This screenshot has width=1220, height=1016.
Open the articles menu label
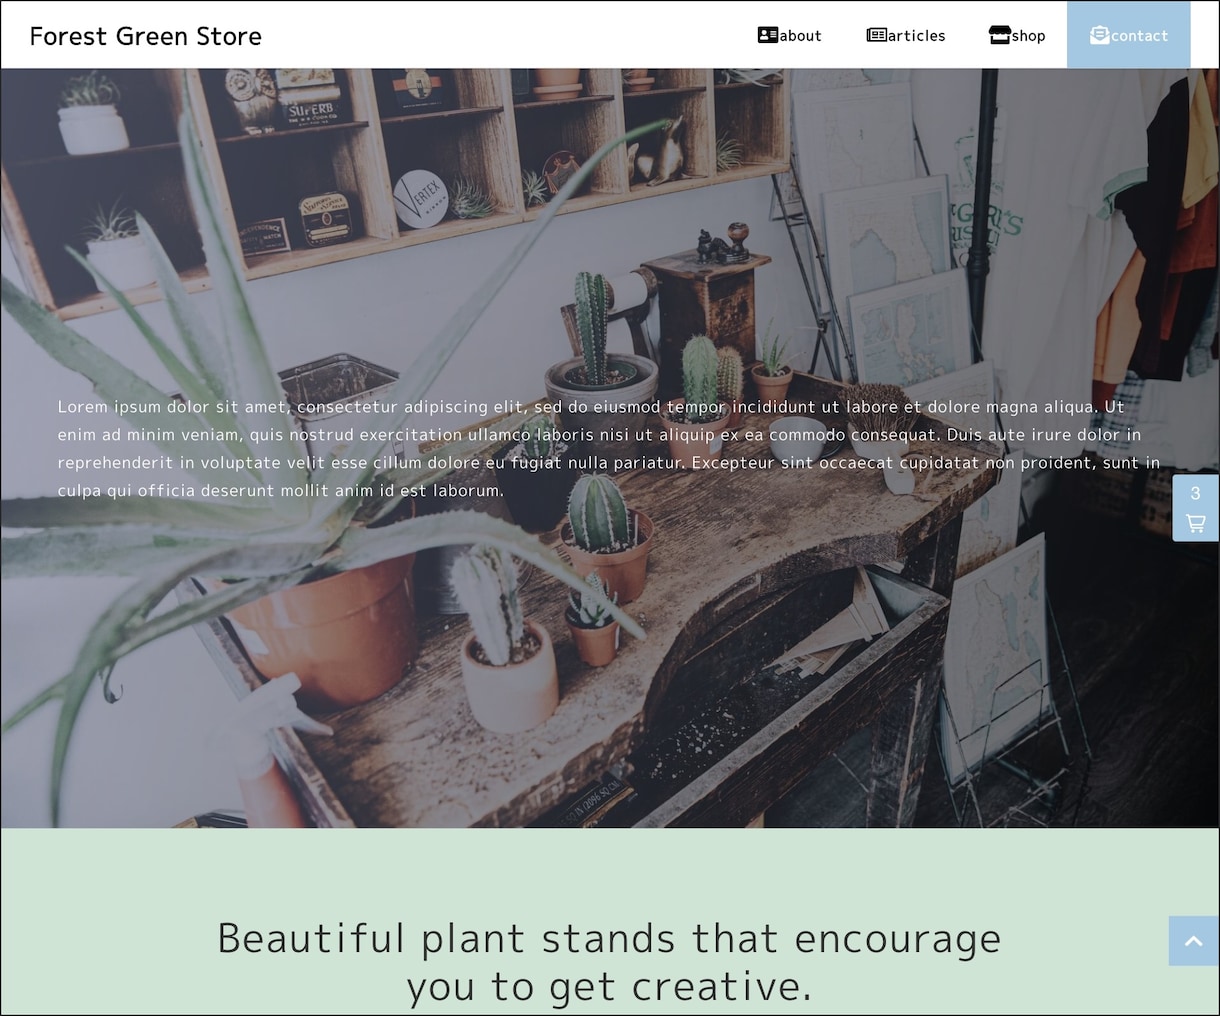point(917,36)
